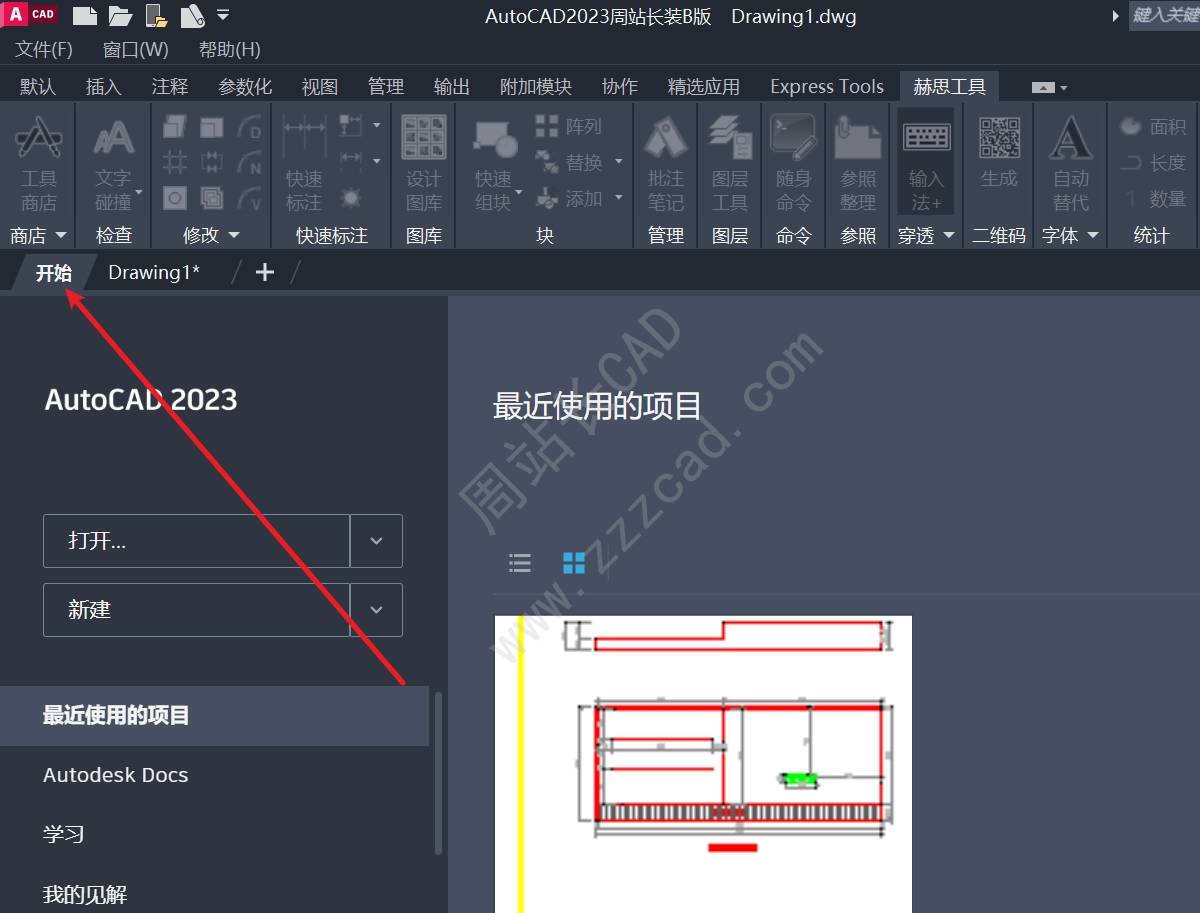1200x913 pixels.
Task: Select the 文字碰撞 text collision tool
Action: tap(113, 164)
